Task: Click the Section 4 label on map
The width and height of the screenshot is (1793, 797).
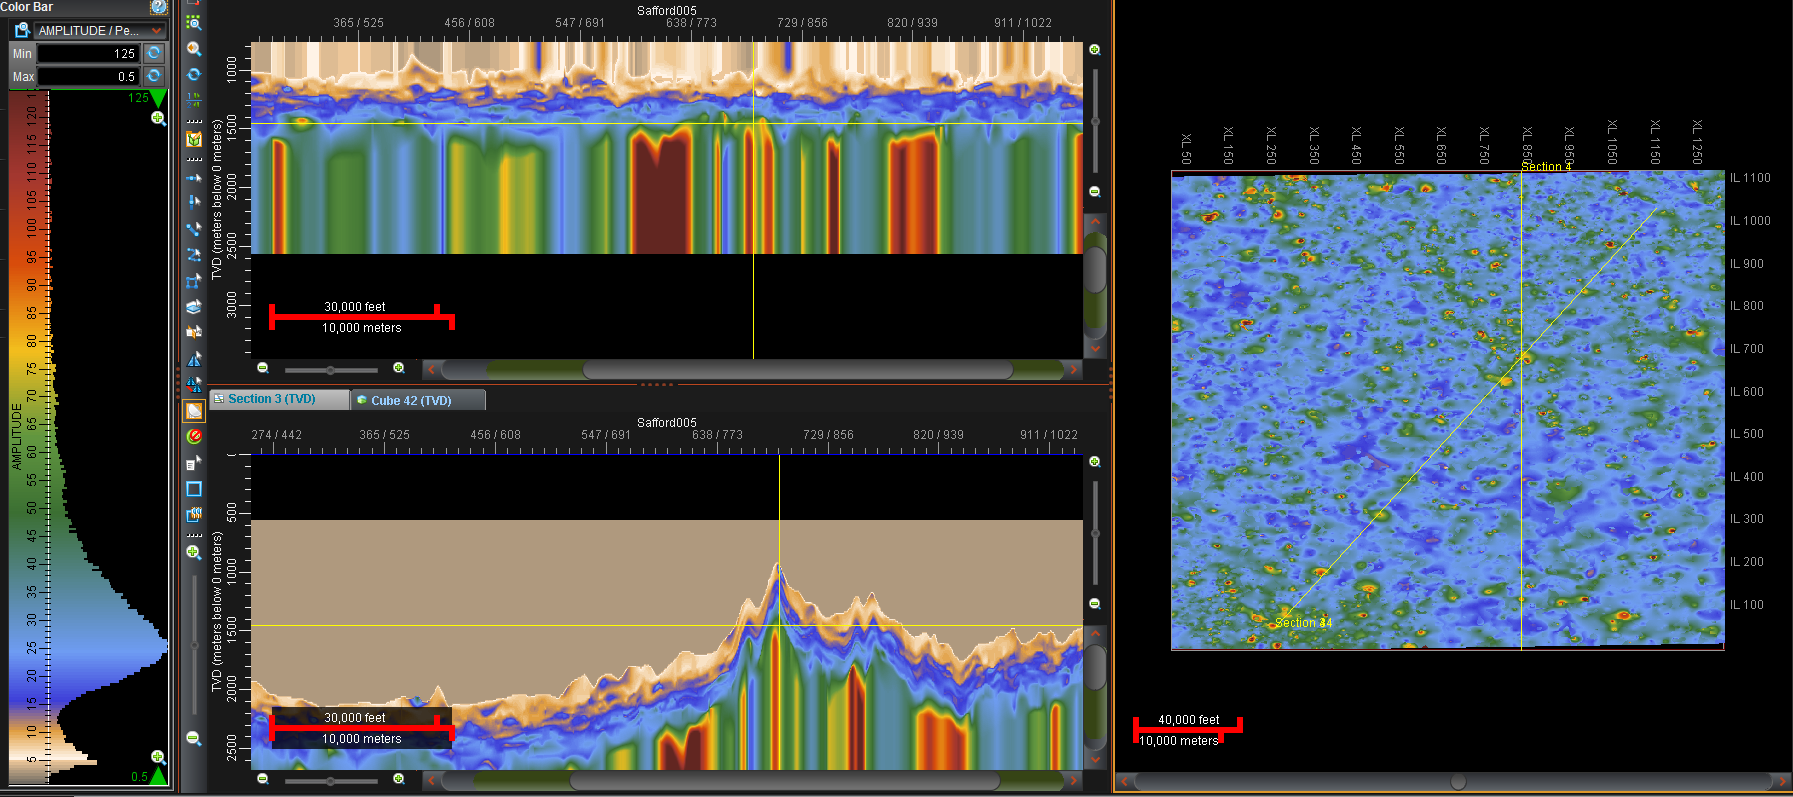Action: [x=1546, y=167]
